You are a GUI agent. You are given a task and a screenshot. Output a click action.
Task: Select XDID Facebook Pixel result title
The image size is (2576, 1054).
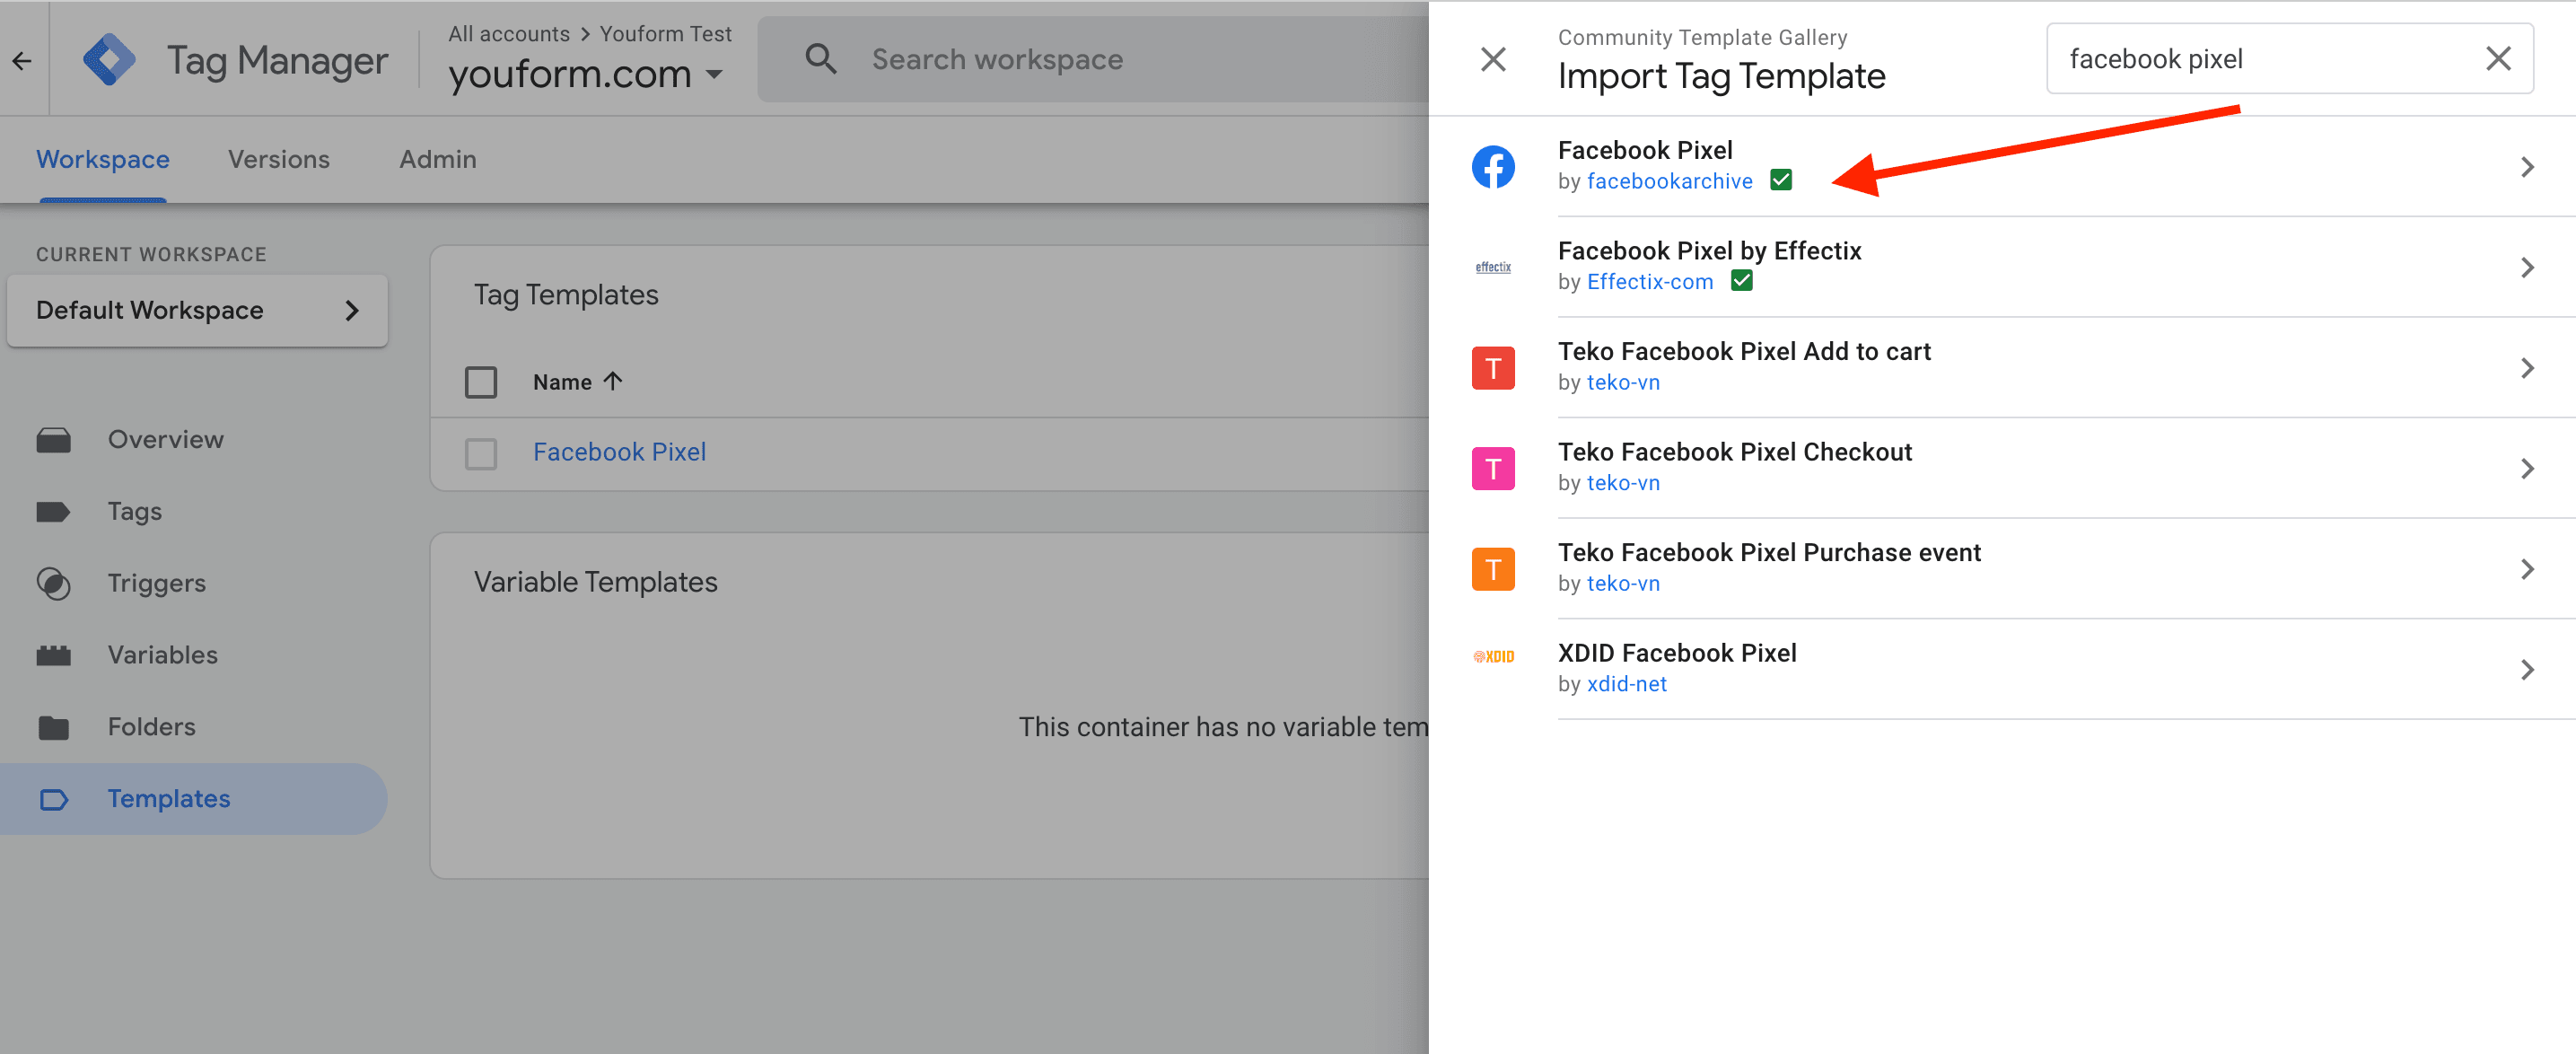click(x=1677, y=654)
